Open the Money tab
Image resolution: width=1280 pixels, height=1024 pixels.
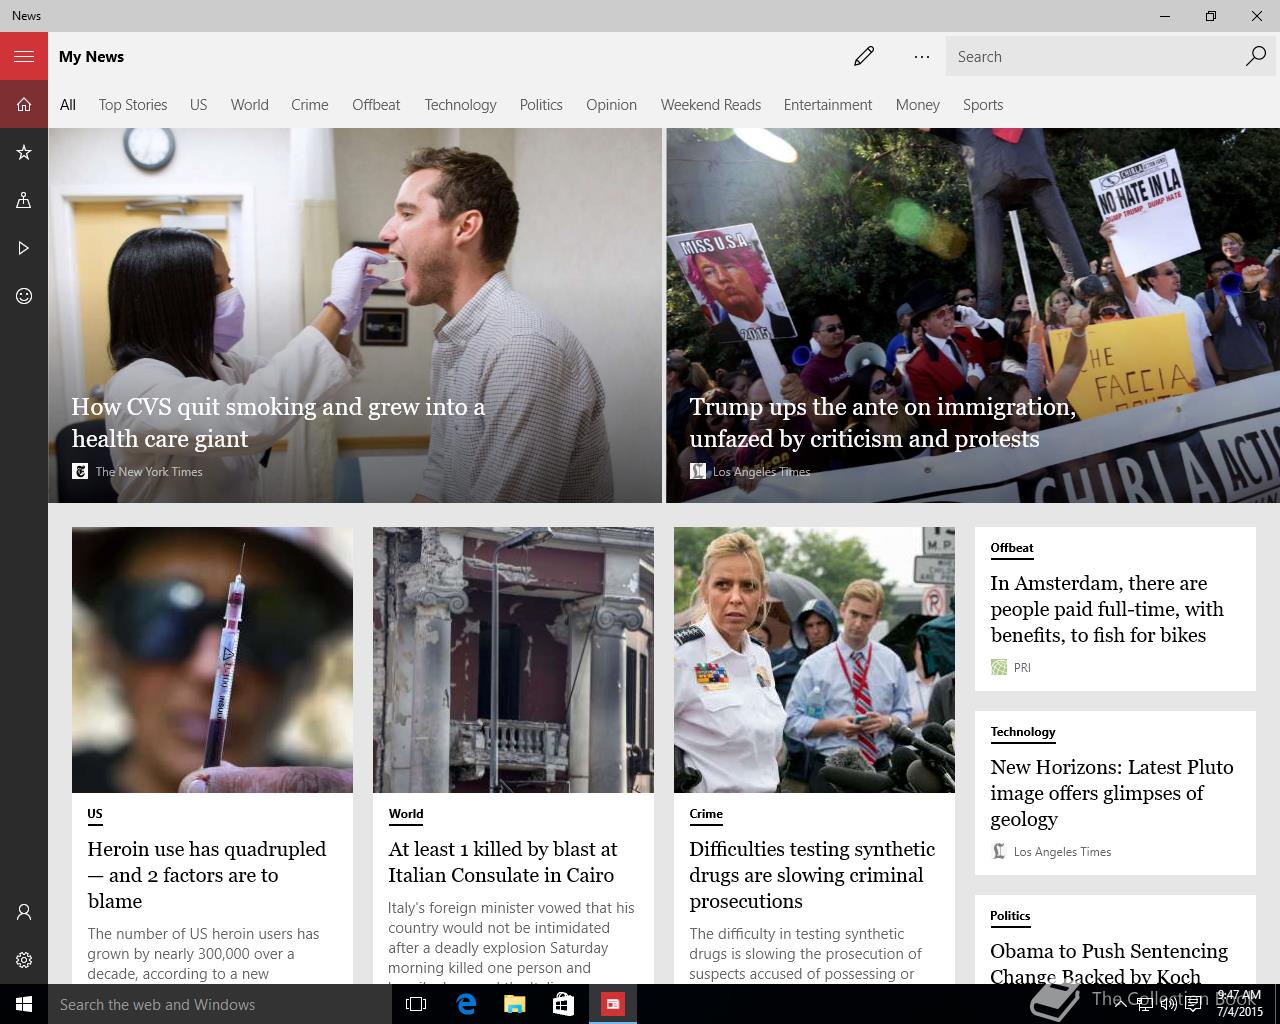click(918, 104)
